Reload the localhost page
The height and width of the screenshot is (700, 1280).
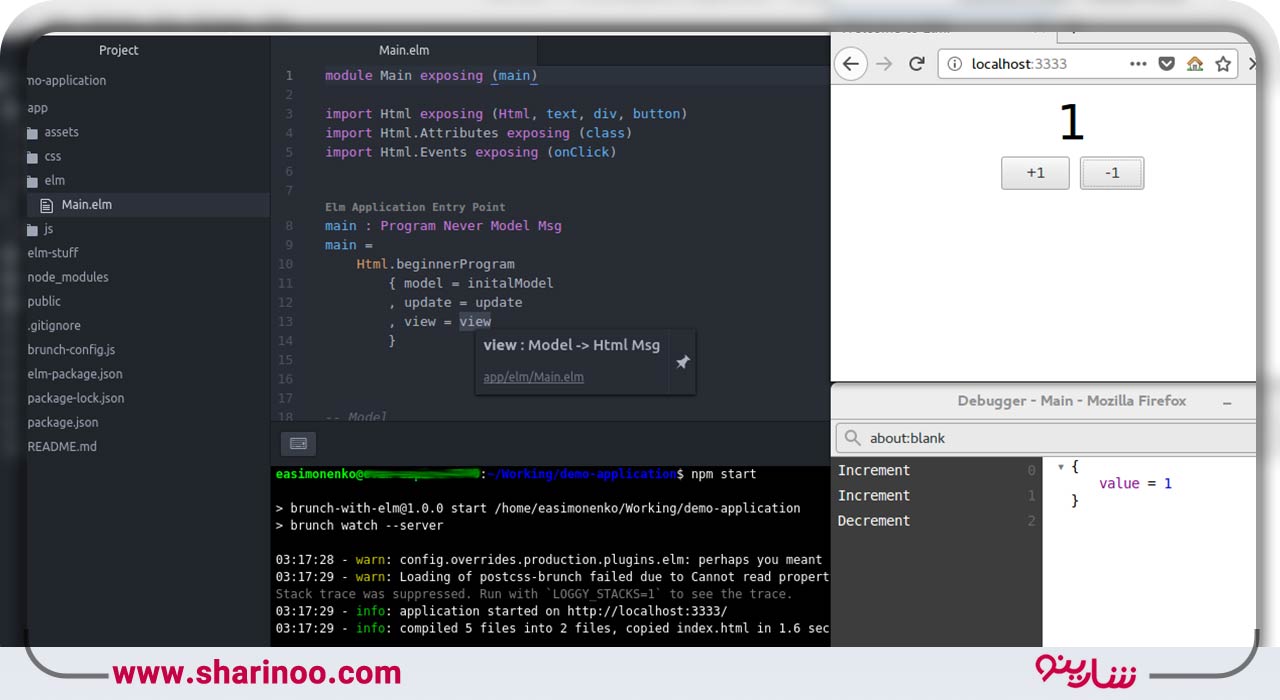[x=916, y=64]
